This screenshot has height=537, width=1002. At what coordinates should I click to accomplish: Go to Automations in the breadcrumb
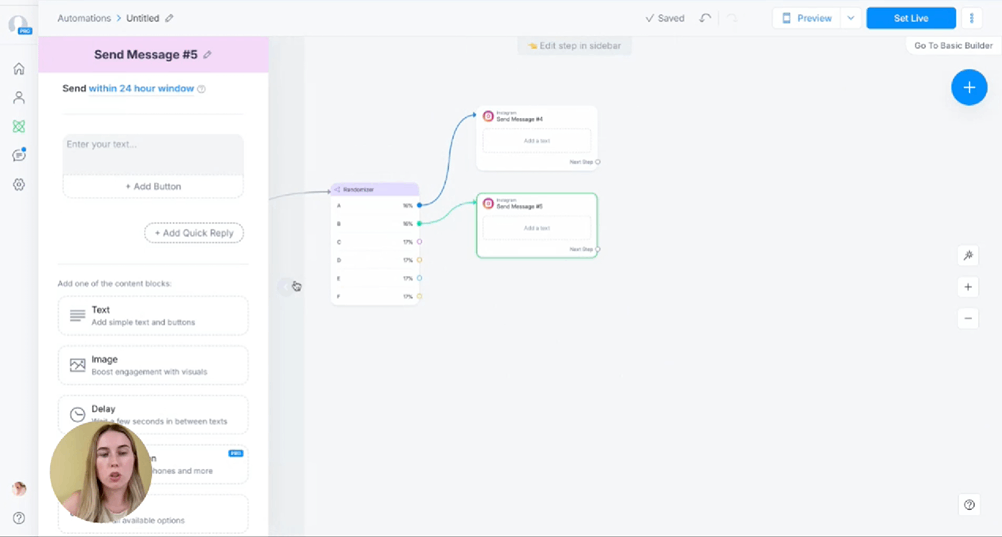88,18
